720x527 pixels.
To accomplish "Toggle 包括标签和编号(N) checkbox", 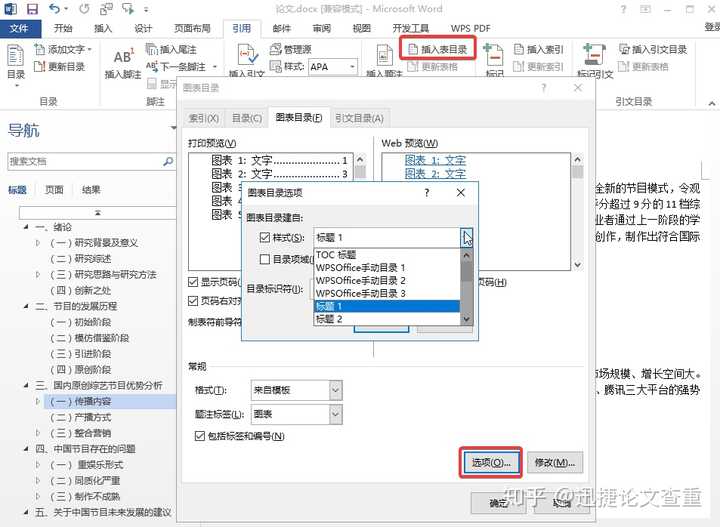I will click(x=200, y=436).
